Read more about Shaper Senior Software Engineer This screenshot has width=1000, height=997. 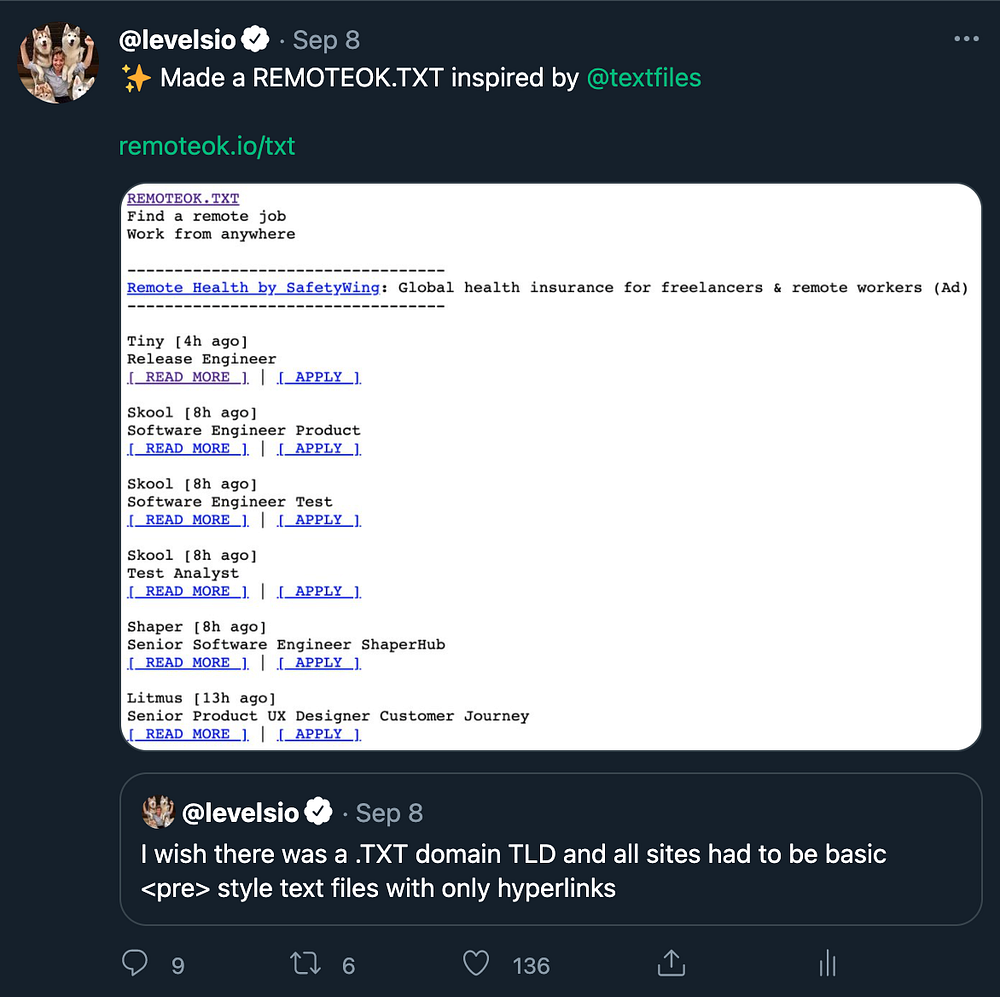[x=188, y=663]
